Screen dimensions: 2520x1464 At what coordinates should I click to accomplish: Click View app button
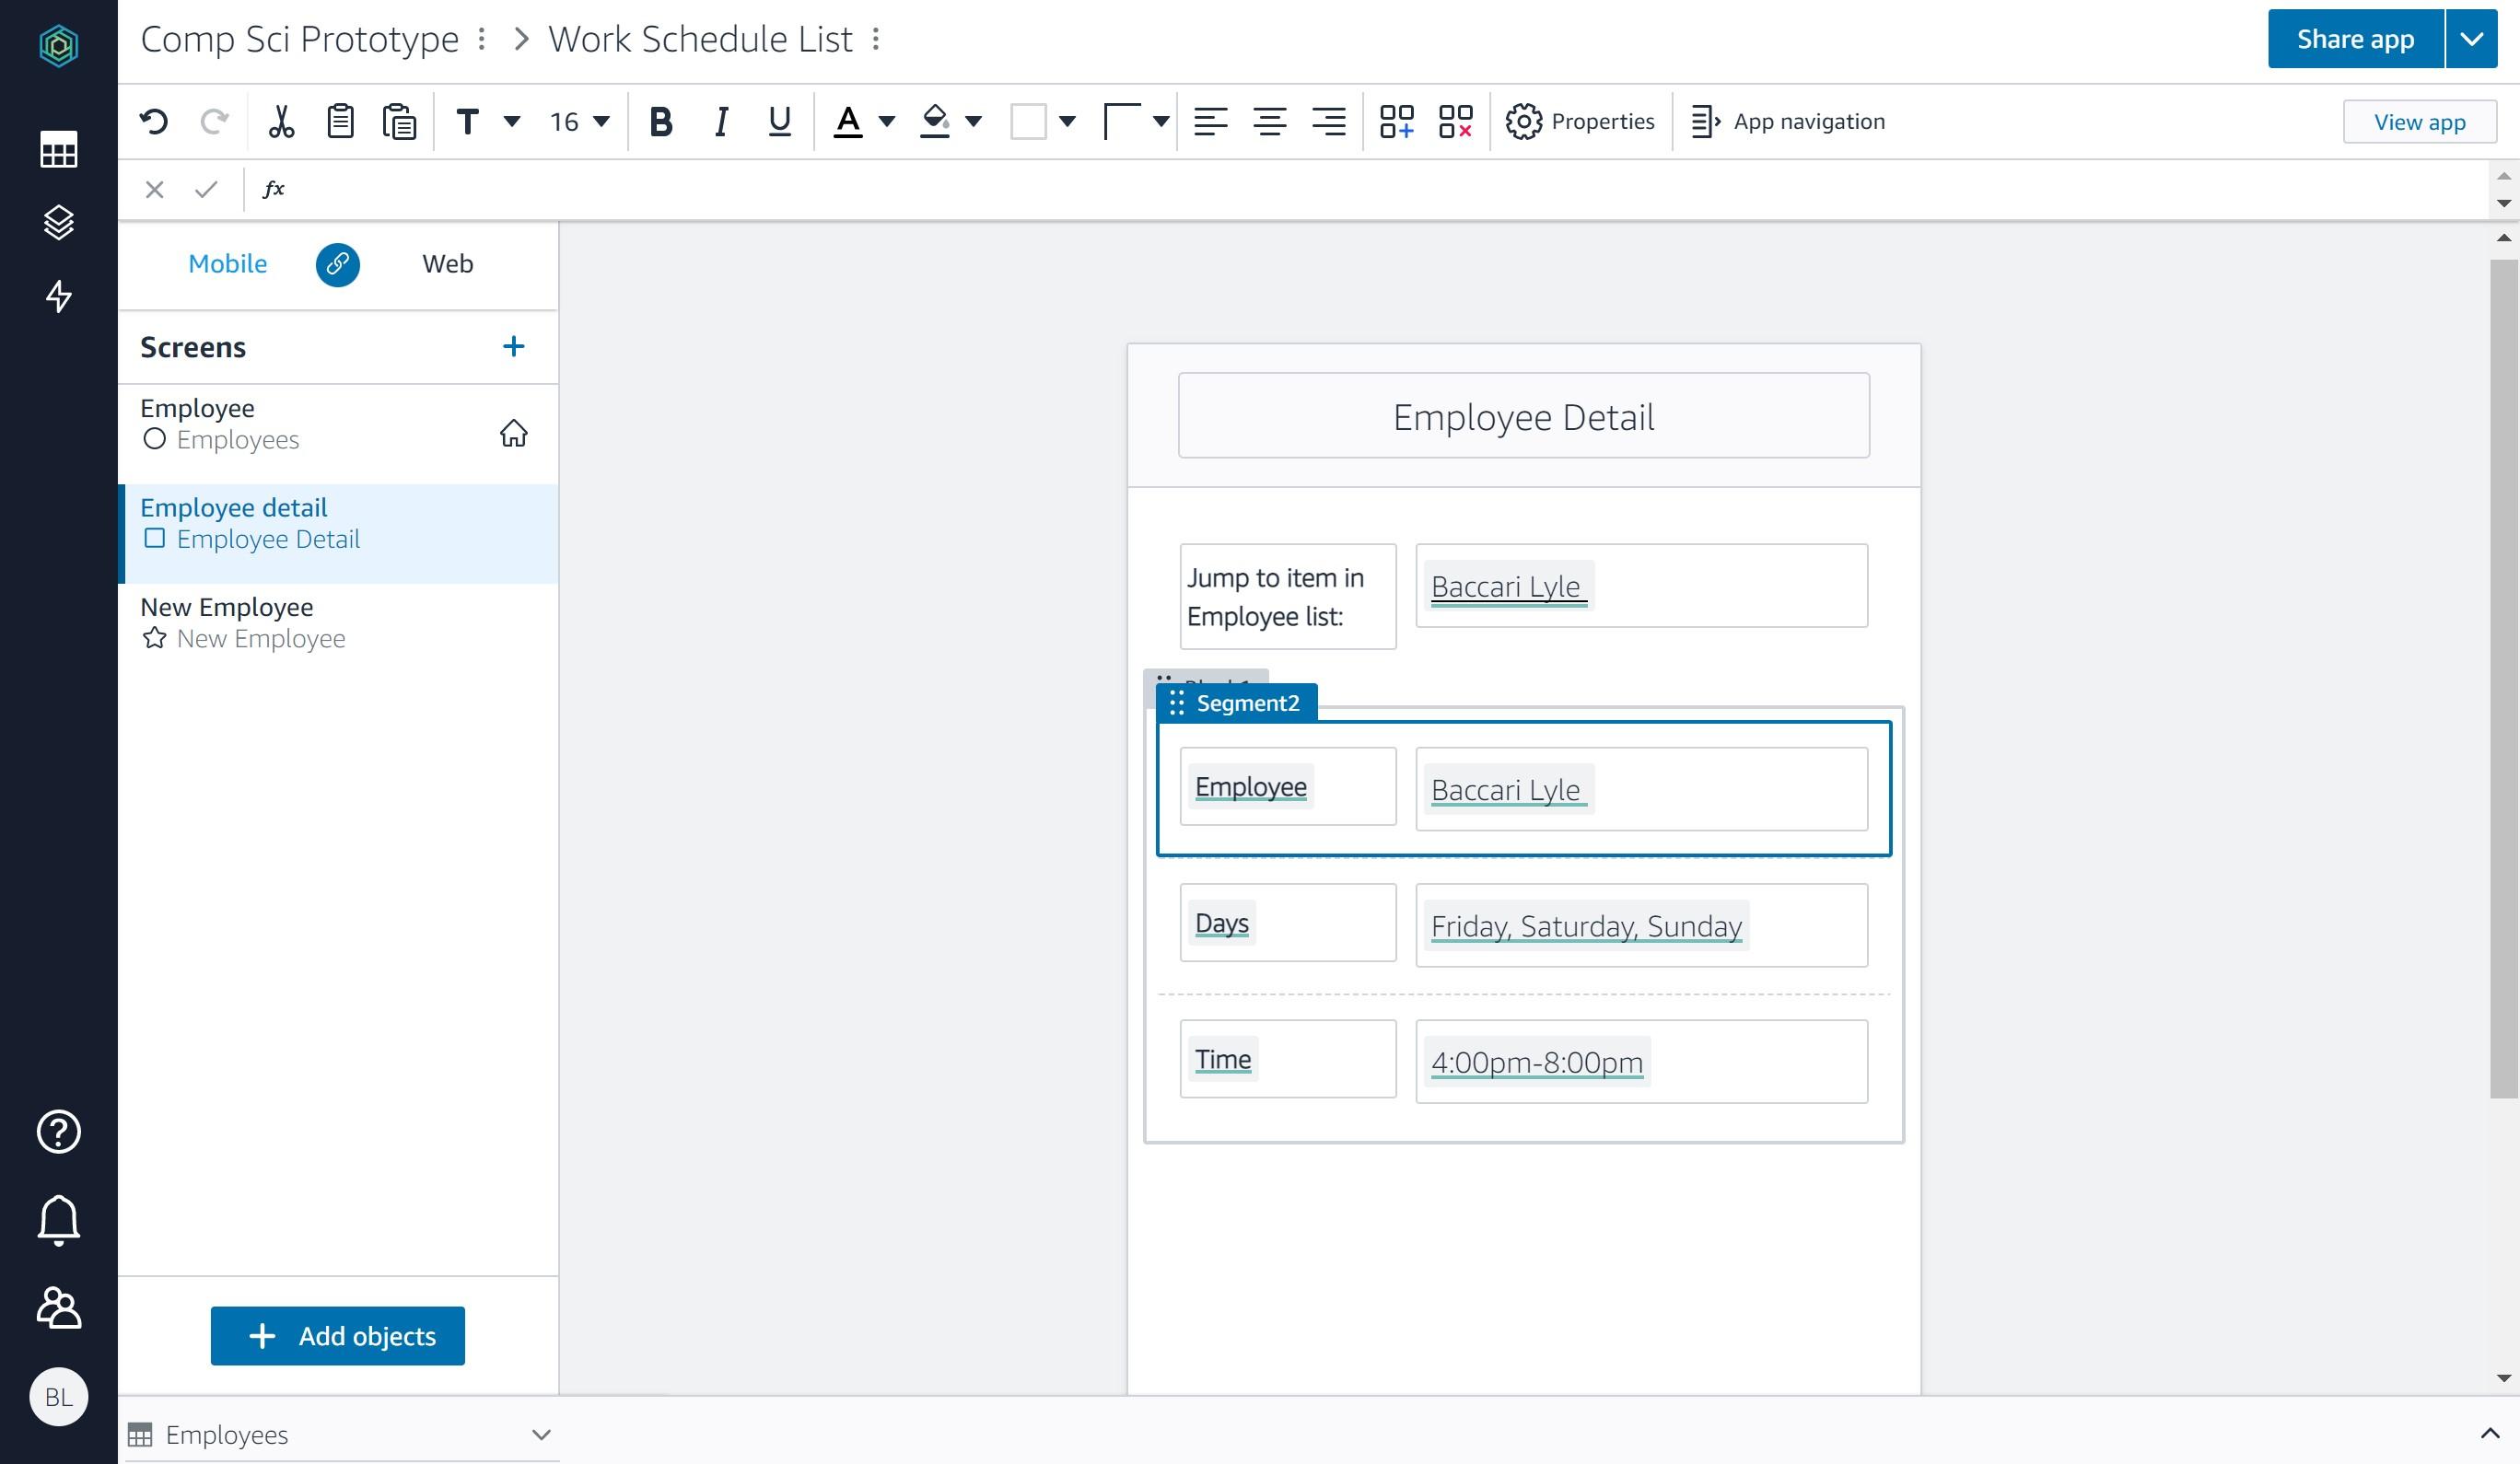tap(2419, 121)
